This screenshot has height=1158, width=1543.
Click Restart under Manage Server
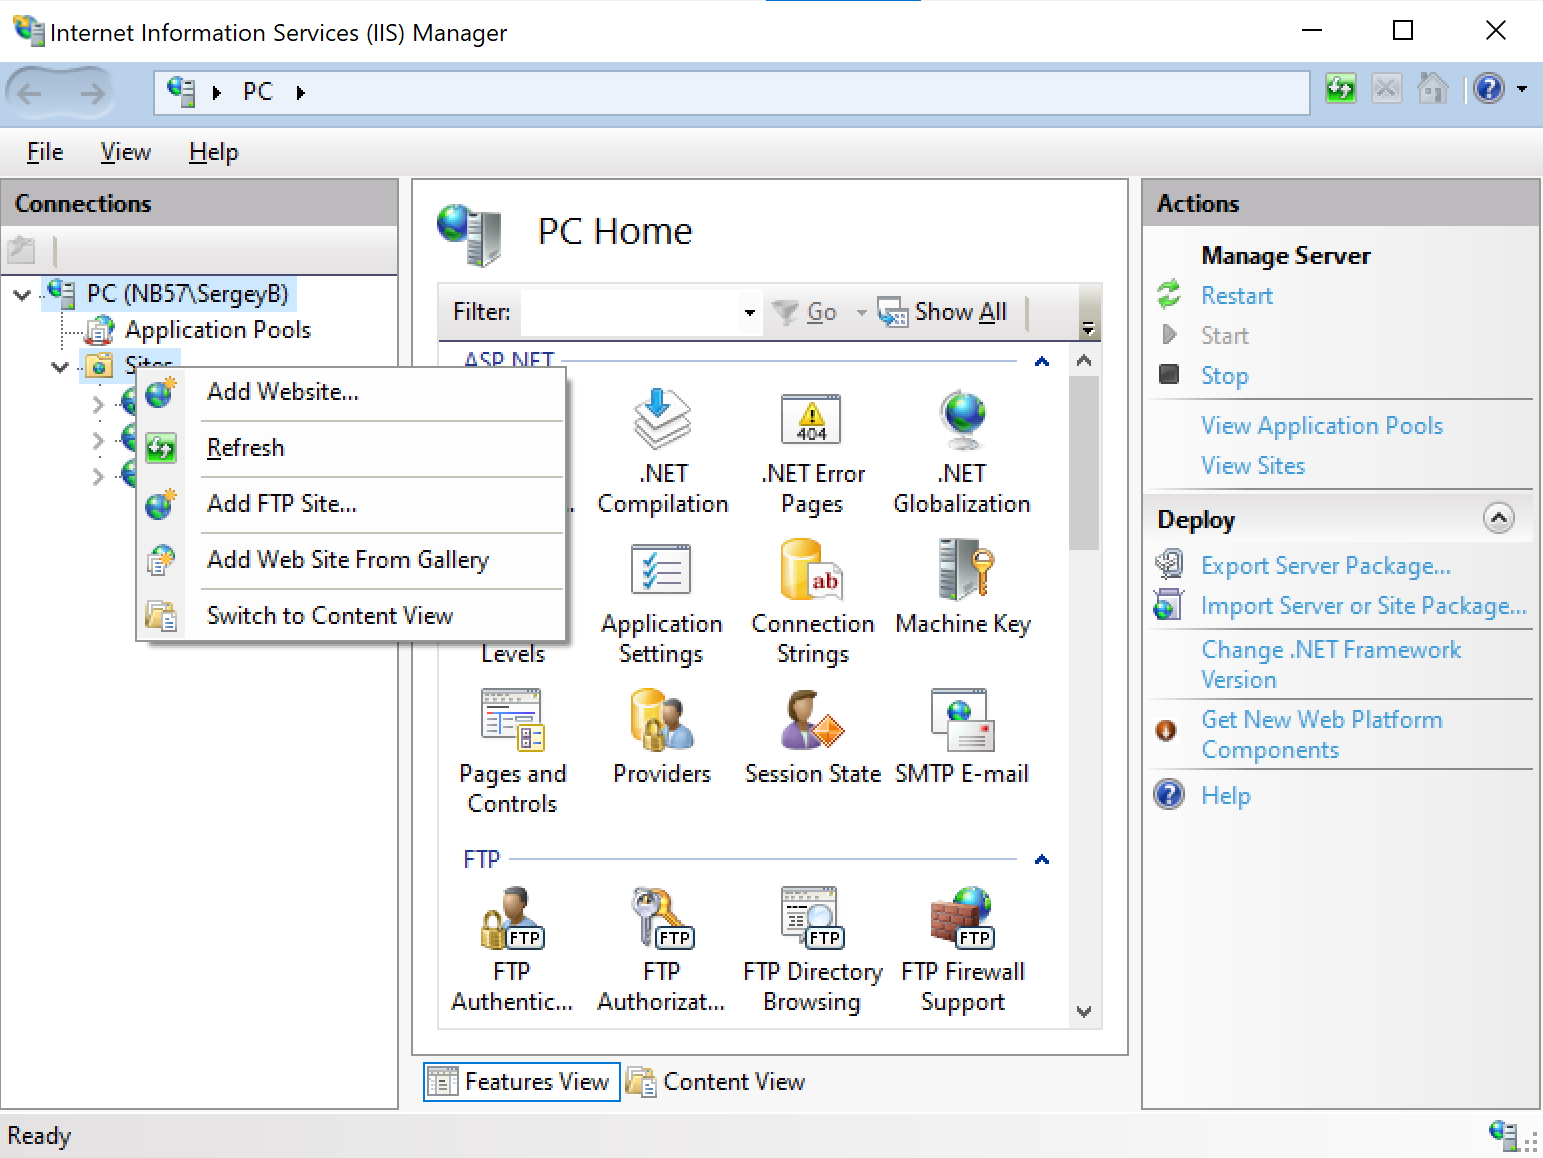coord(1236,295)
